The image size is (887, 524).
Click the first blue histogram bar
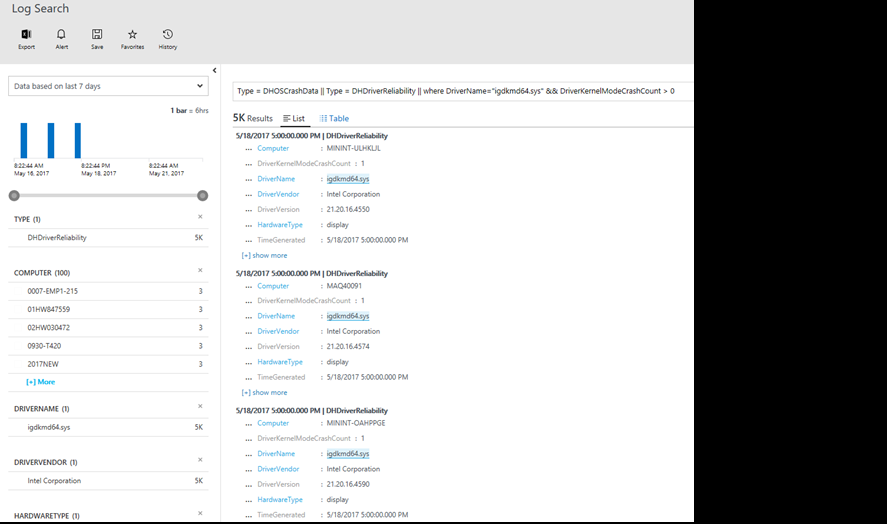coord(24,140)
